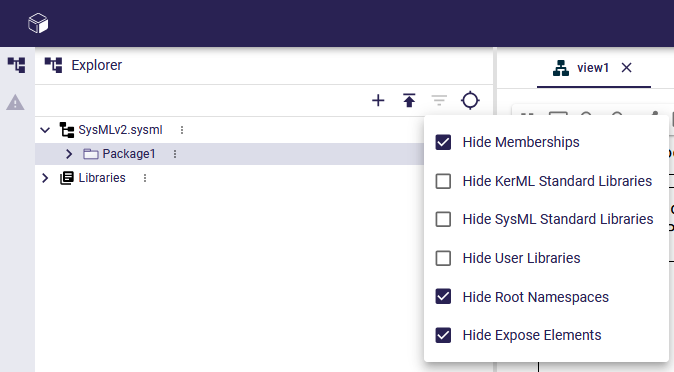Open more options for Libraries

[145, 178]
